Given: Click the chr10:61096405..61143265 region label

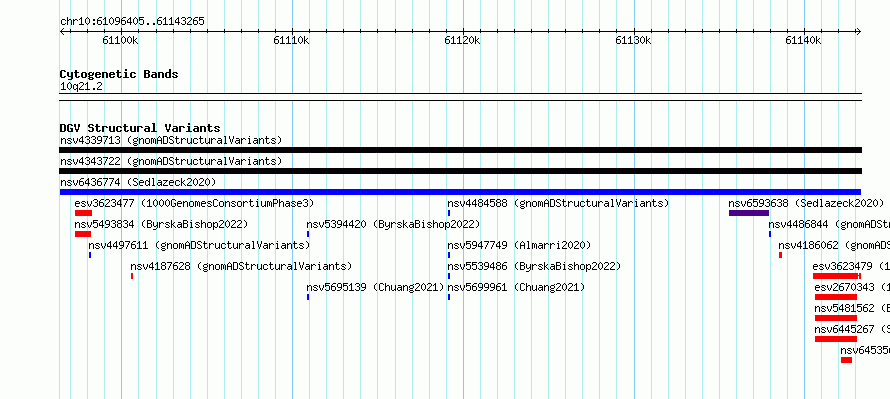Looking at the screenshot, I should [132, 22].
